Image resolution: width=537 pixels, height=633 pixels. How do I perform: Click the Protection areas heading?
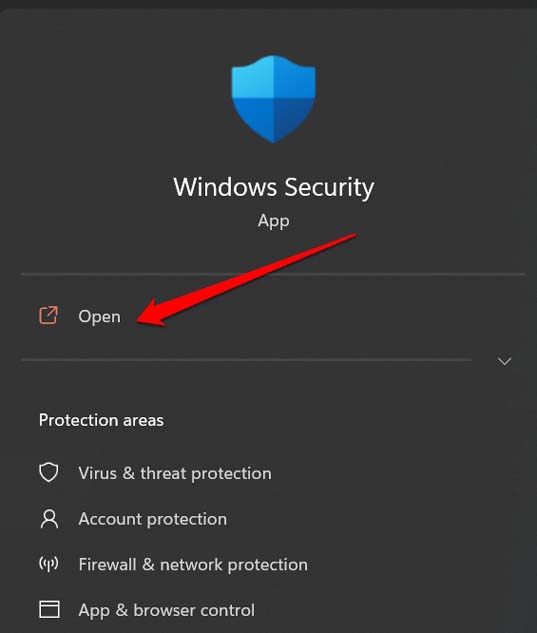(x=101, y=420)
